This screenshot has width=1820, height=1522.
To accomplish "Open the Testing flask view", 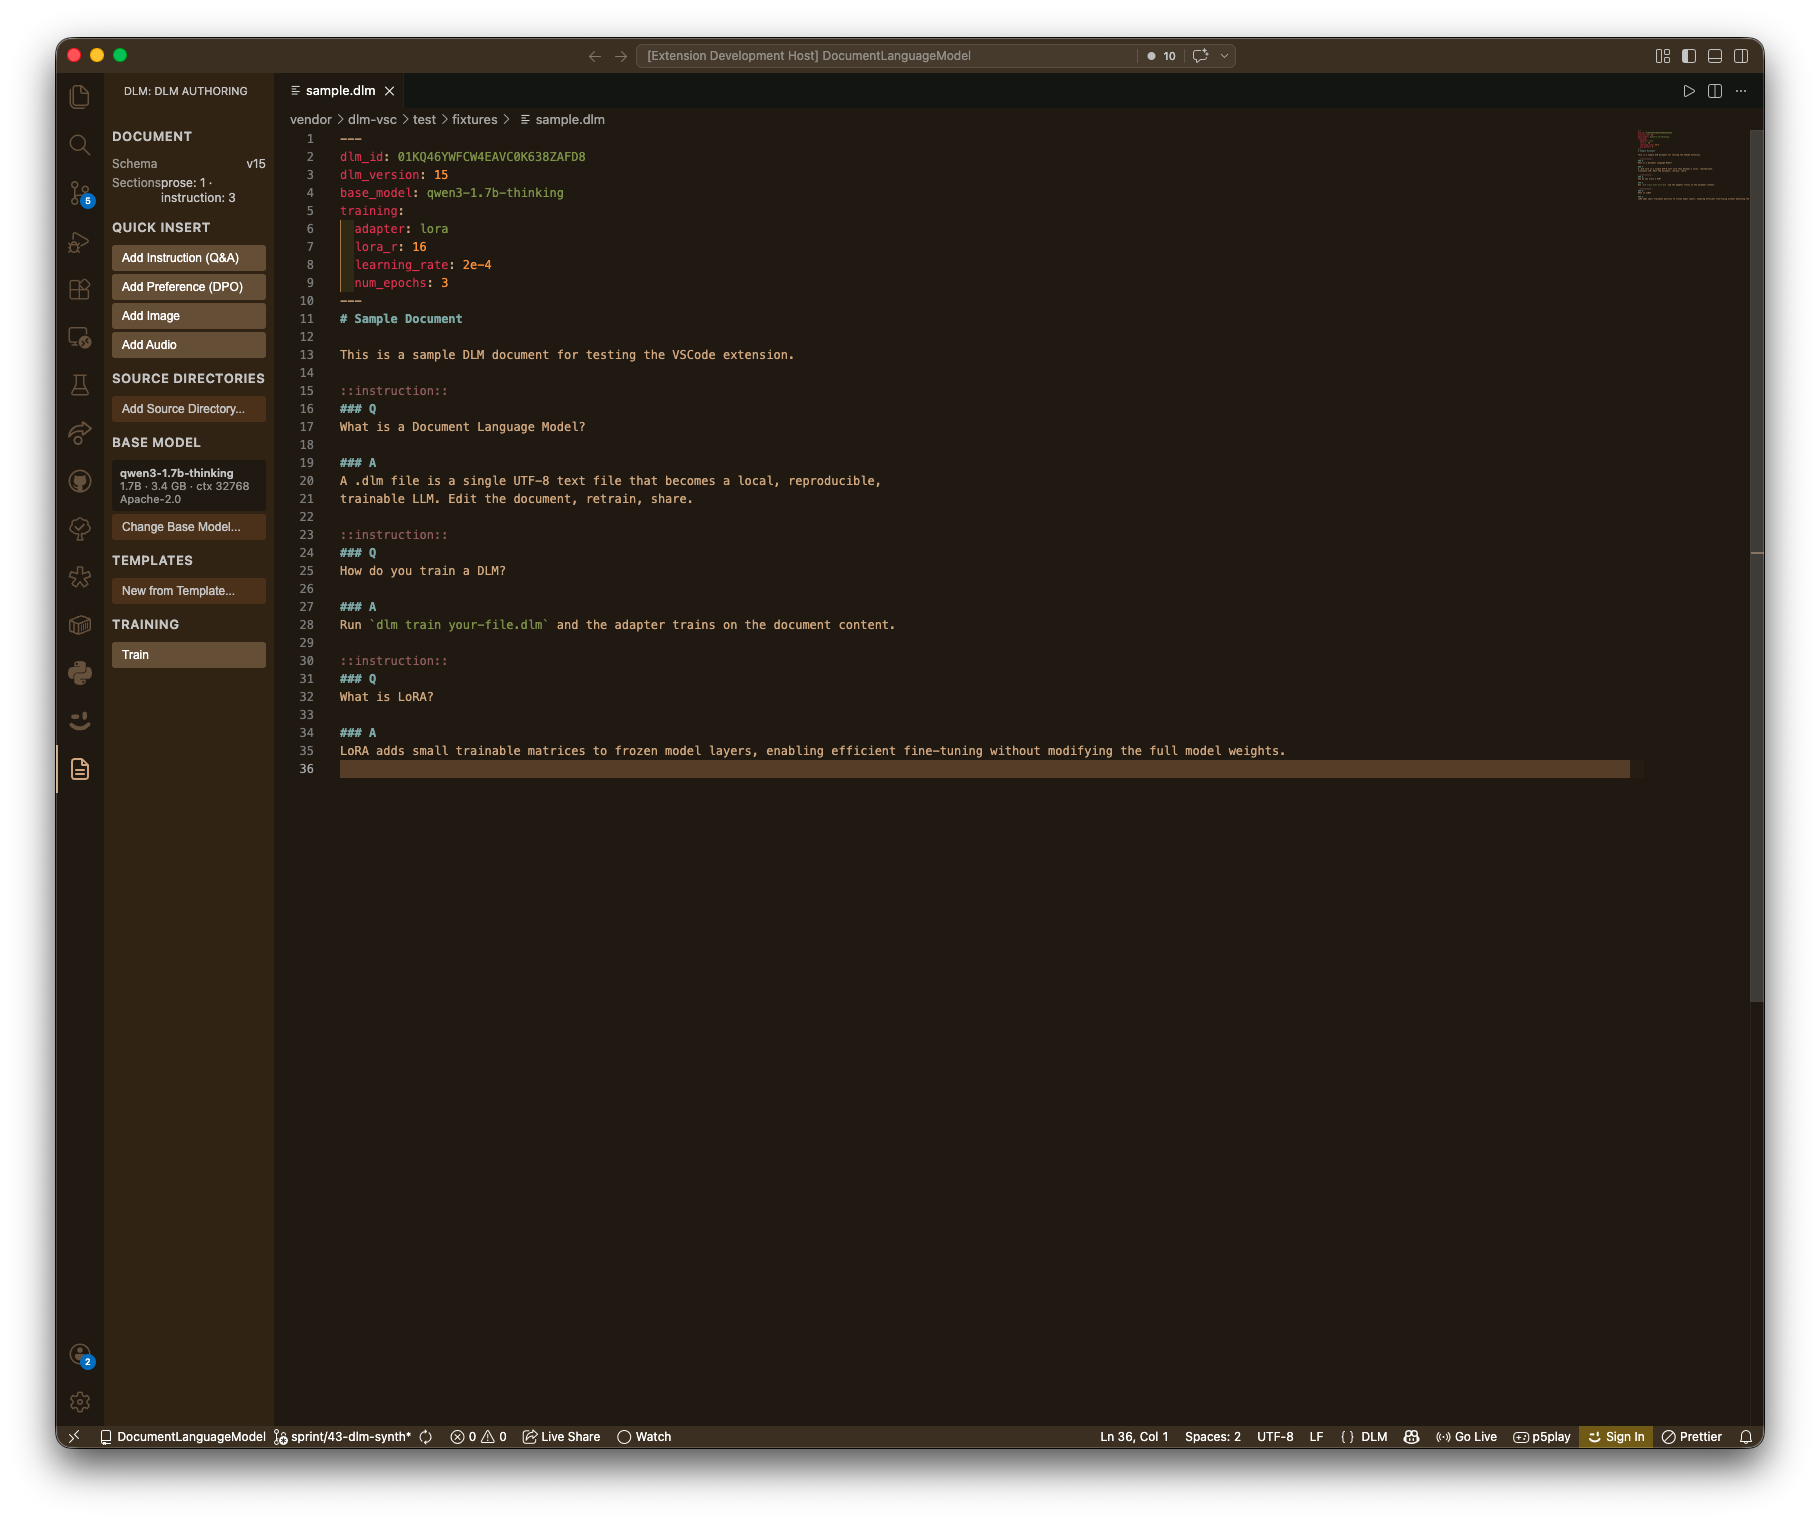I will coord(80,385).
